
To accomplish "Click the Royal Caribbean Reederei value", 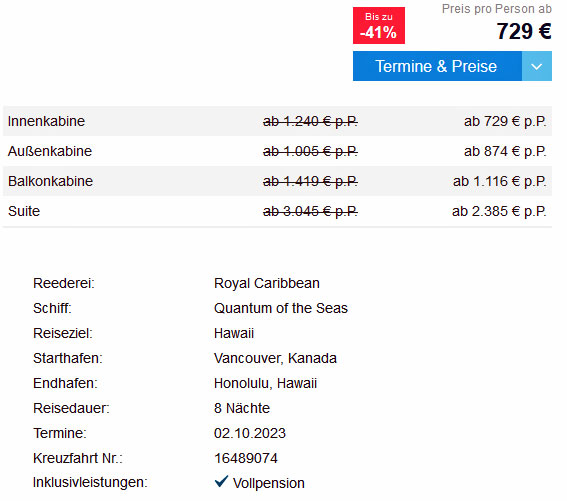I will point(267,283).
